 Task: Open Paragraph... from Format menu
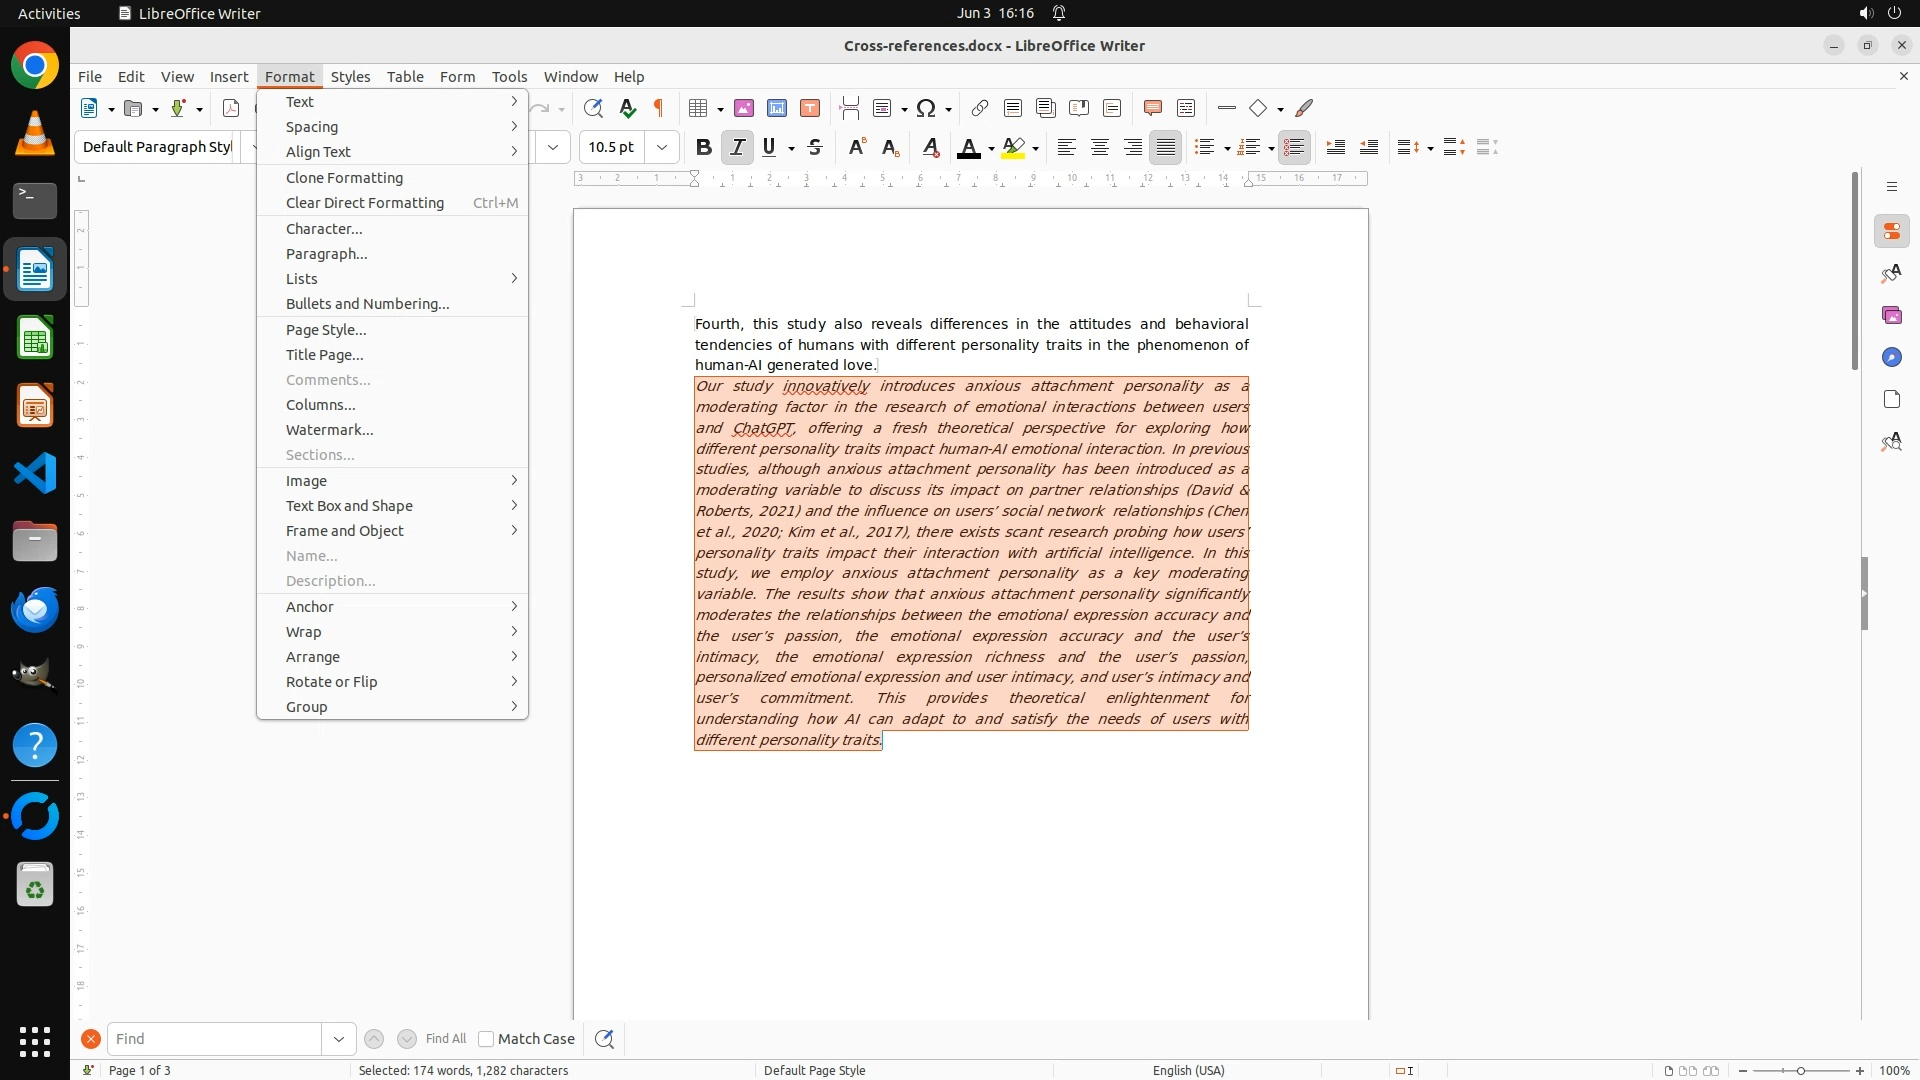326,254
